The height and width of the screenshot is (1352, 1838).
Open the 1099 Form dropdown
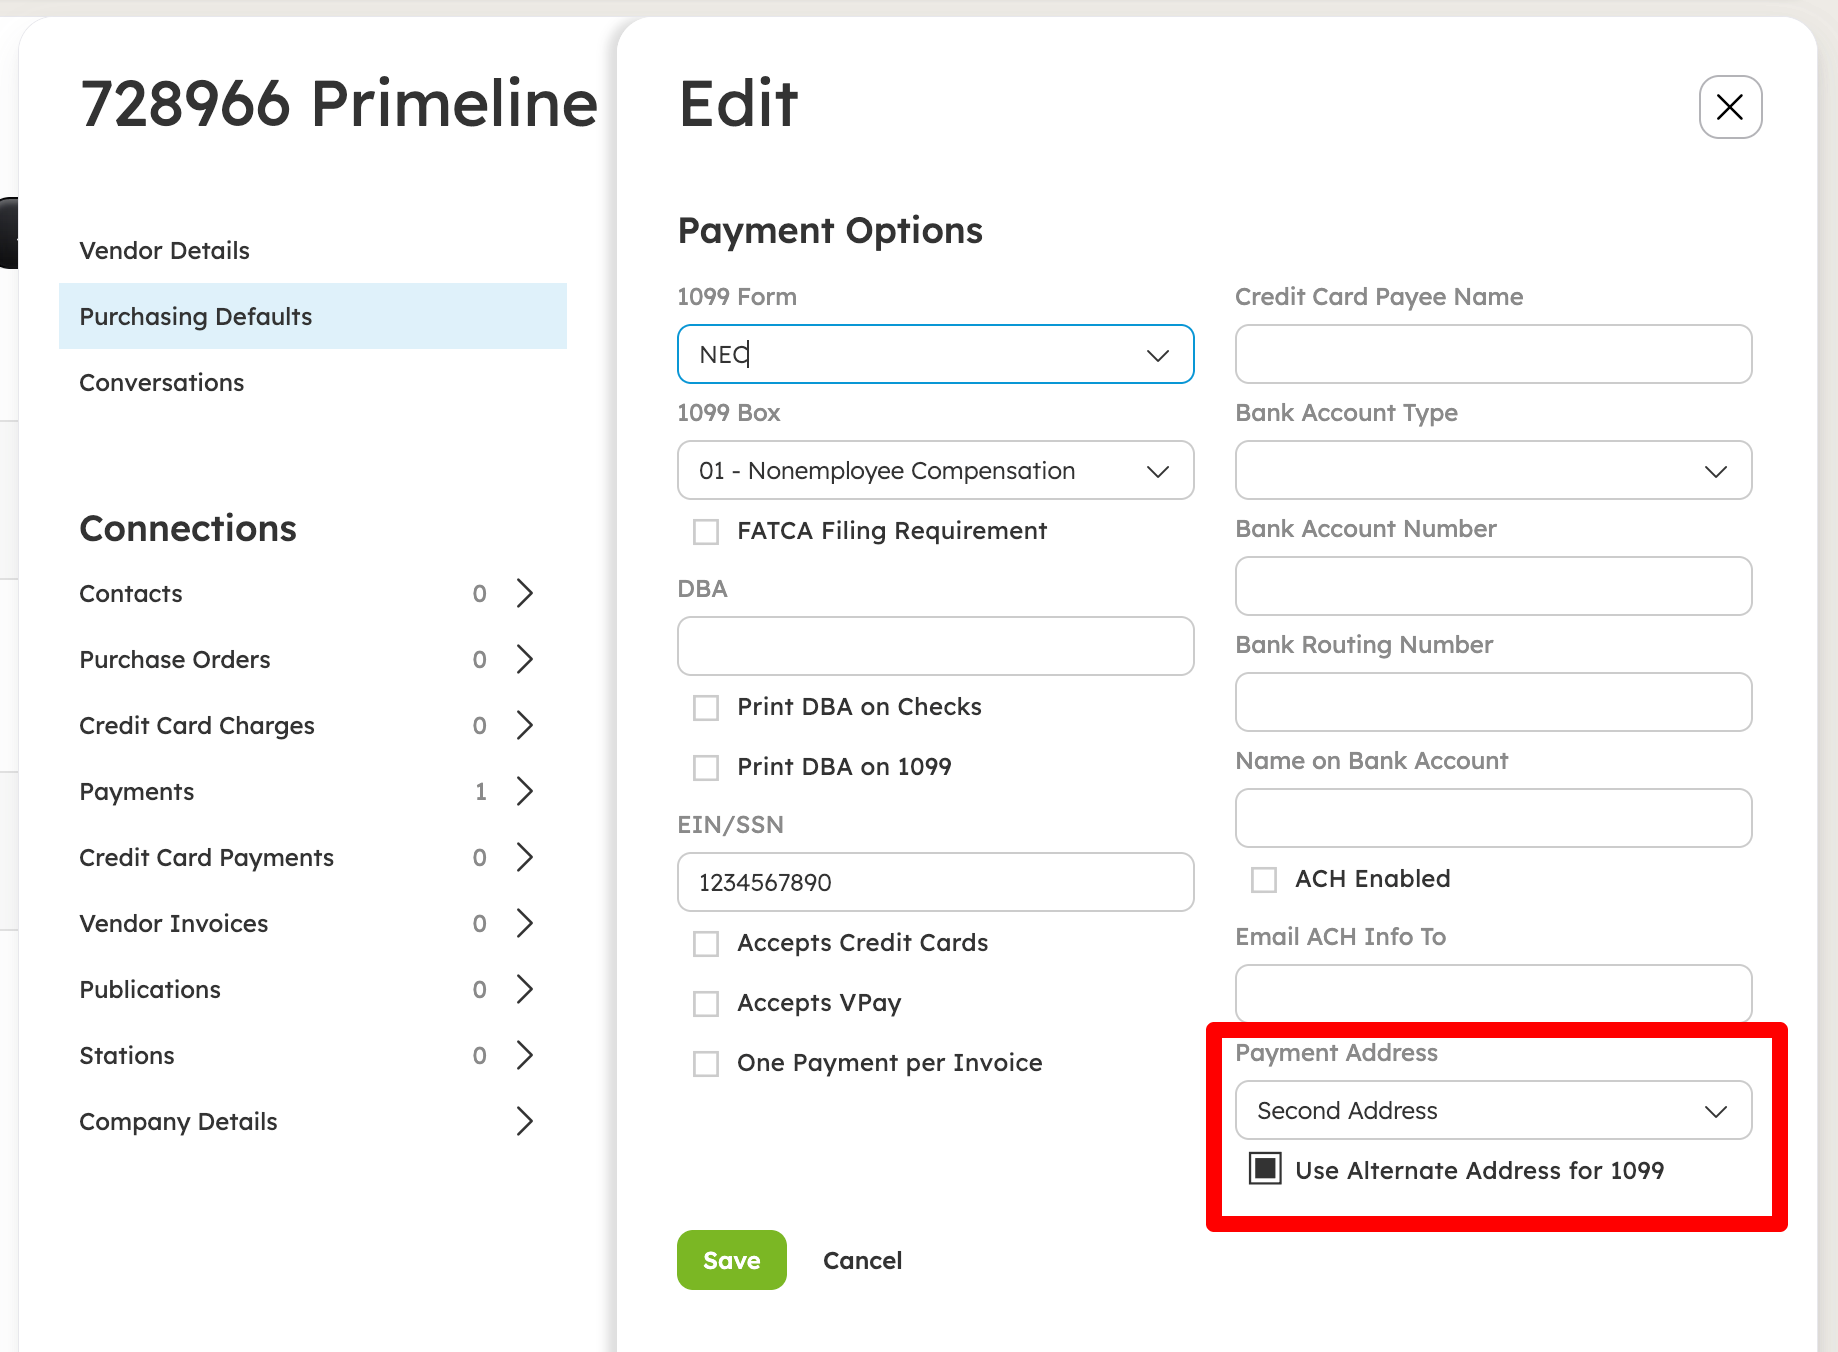(x=936, y=354)
